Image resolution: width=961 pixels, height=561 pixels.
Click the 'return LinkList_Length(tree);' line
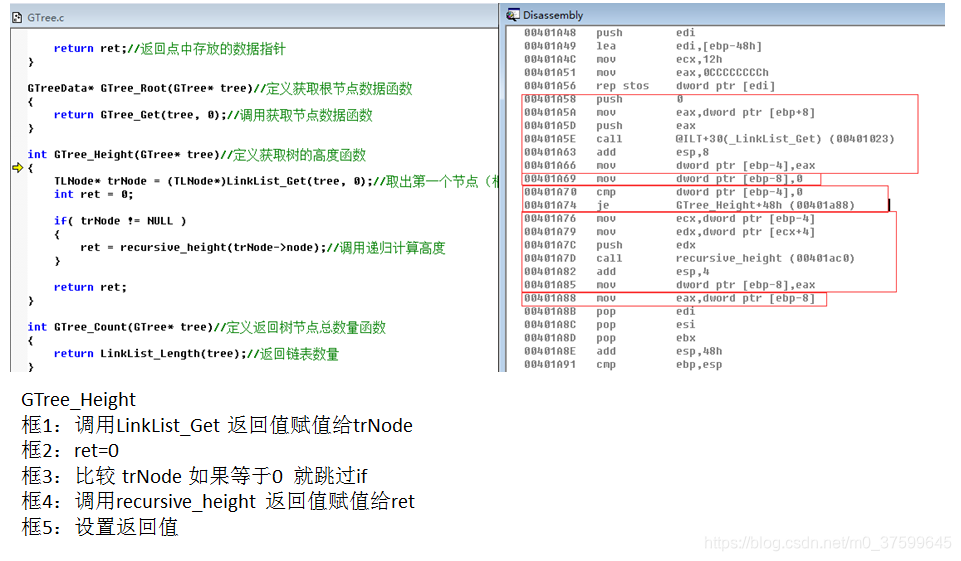coord(196,354)
